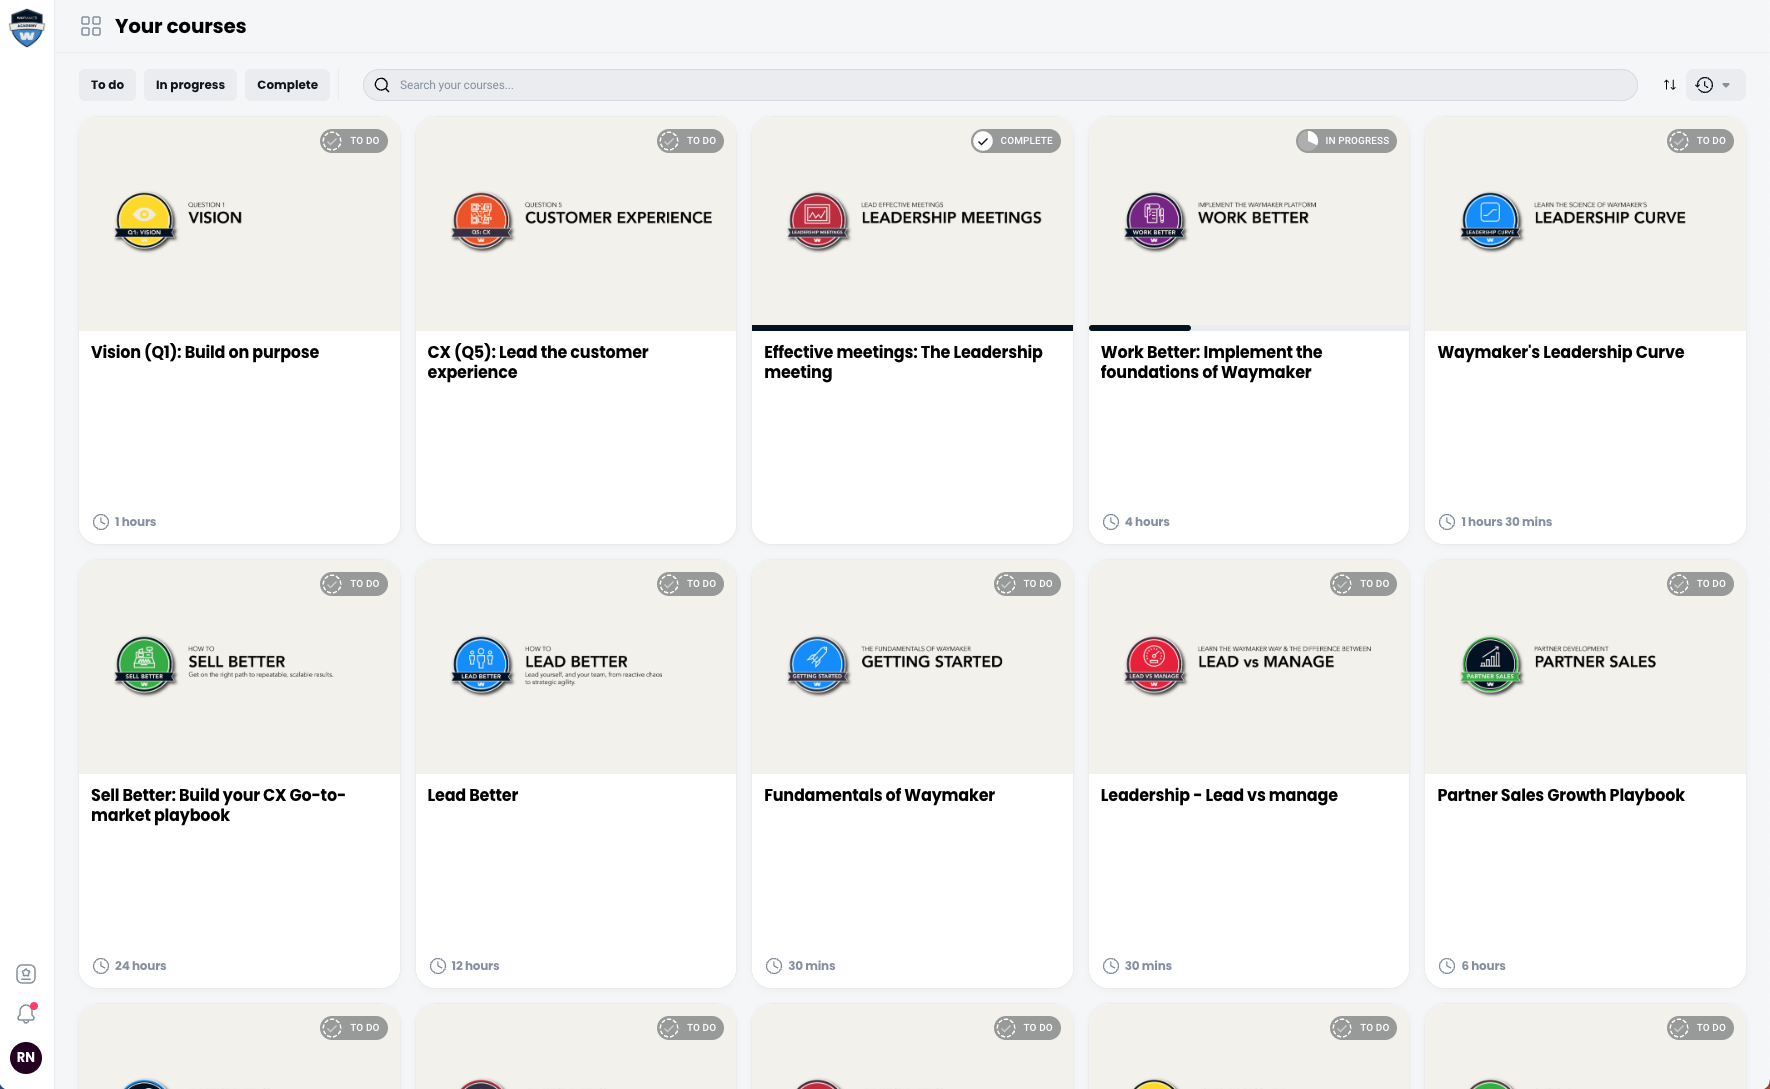The width and height of the screenshot is (1770, 1089).
Task: Click '30 mins' under Lead vs manage
Action: point(1148,966)
